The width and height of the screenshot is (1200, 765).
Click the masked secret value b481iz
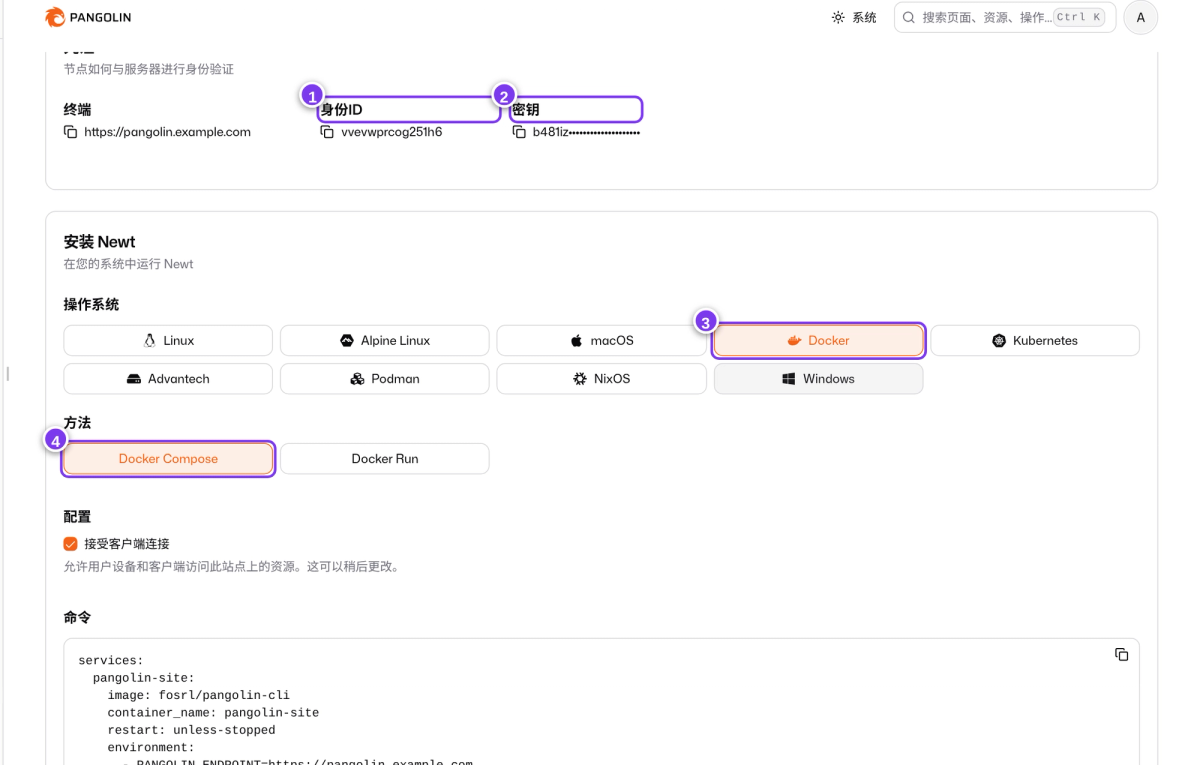[x=586, y=132]
